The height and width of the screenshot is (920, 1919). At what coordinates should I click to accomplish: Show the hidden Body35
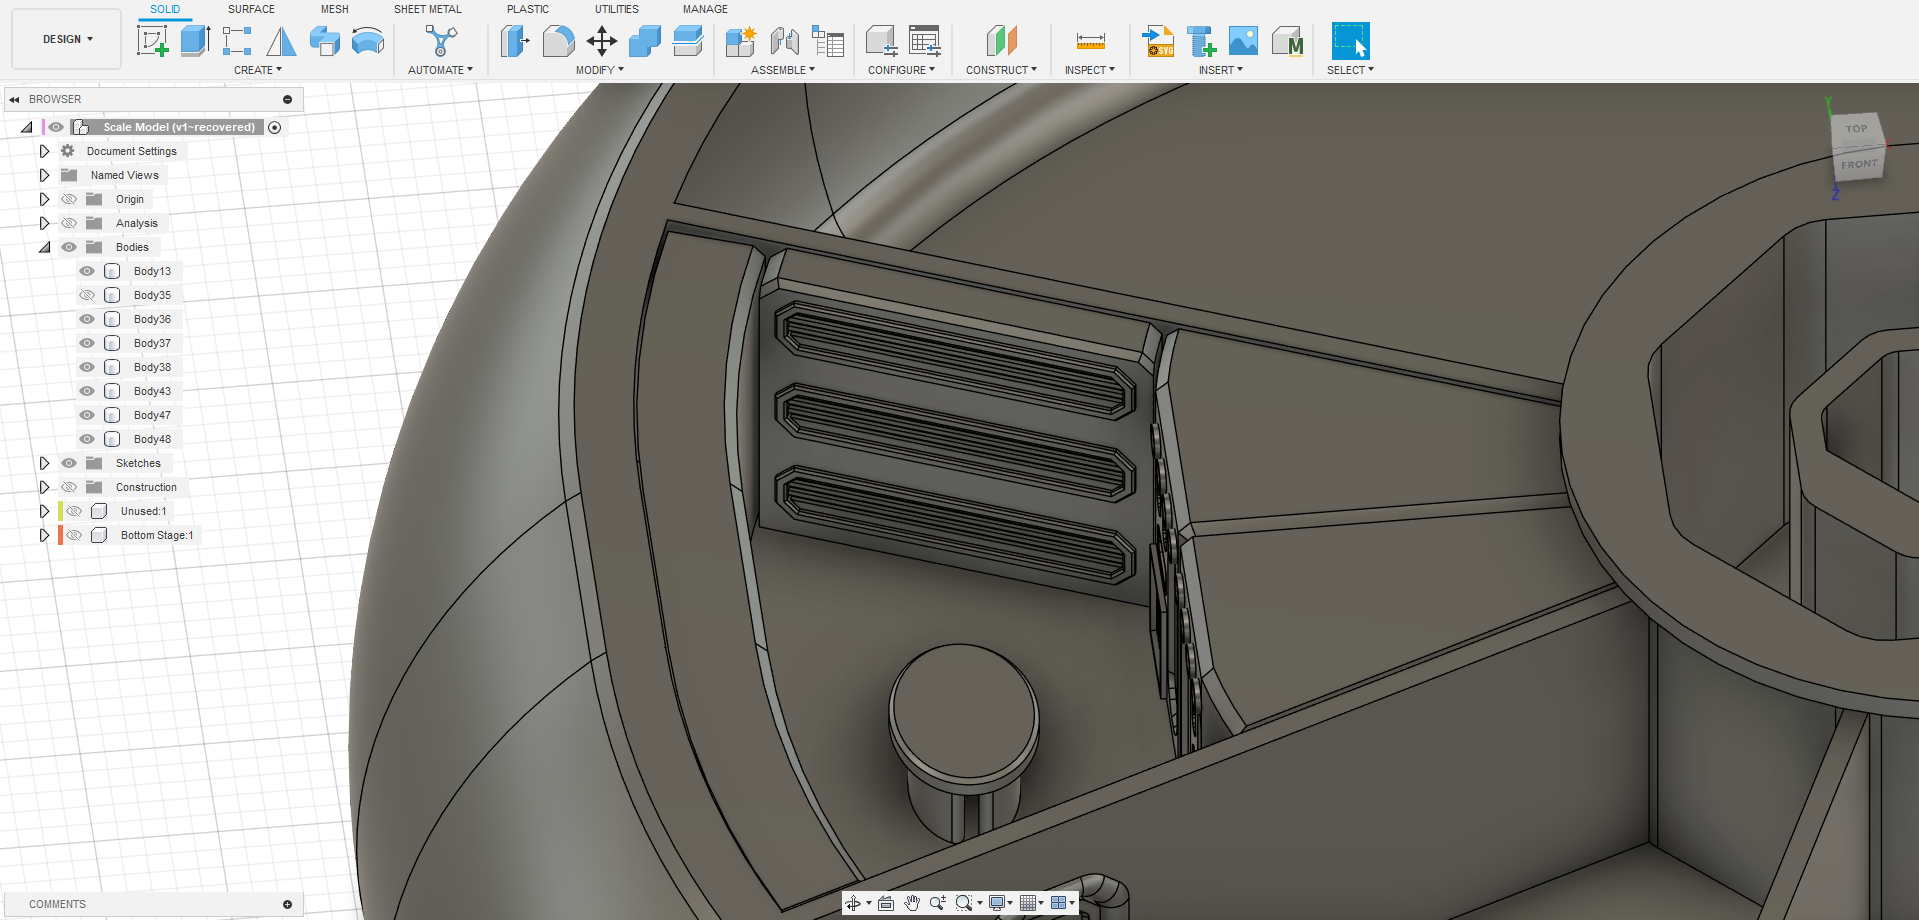click(x=87, y=295)
